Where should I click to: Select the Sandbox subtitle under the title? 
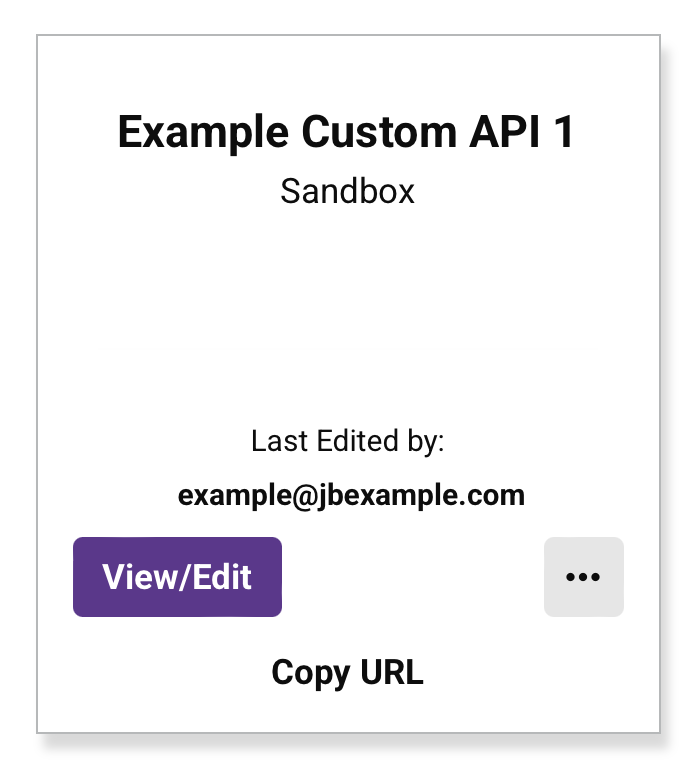coord(347,191)
